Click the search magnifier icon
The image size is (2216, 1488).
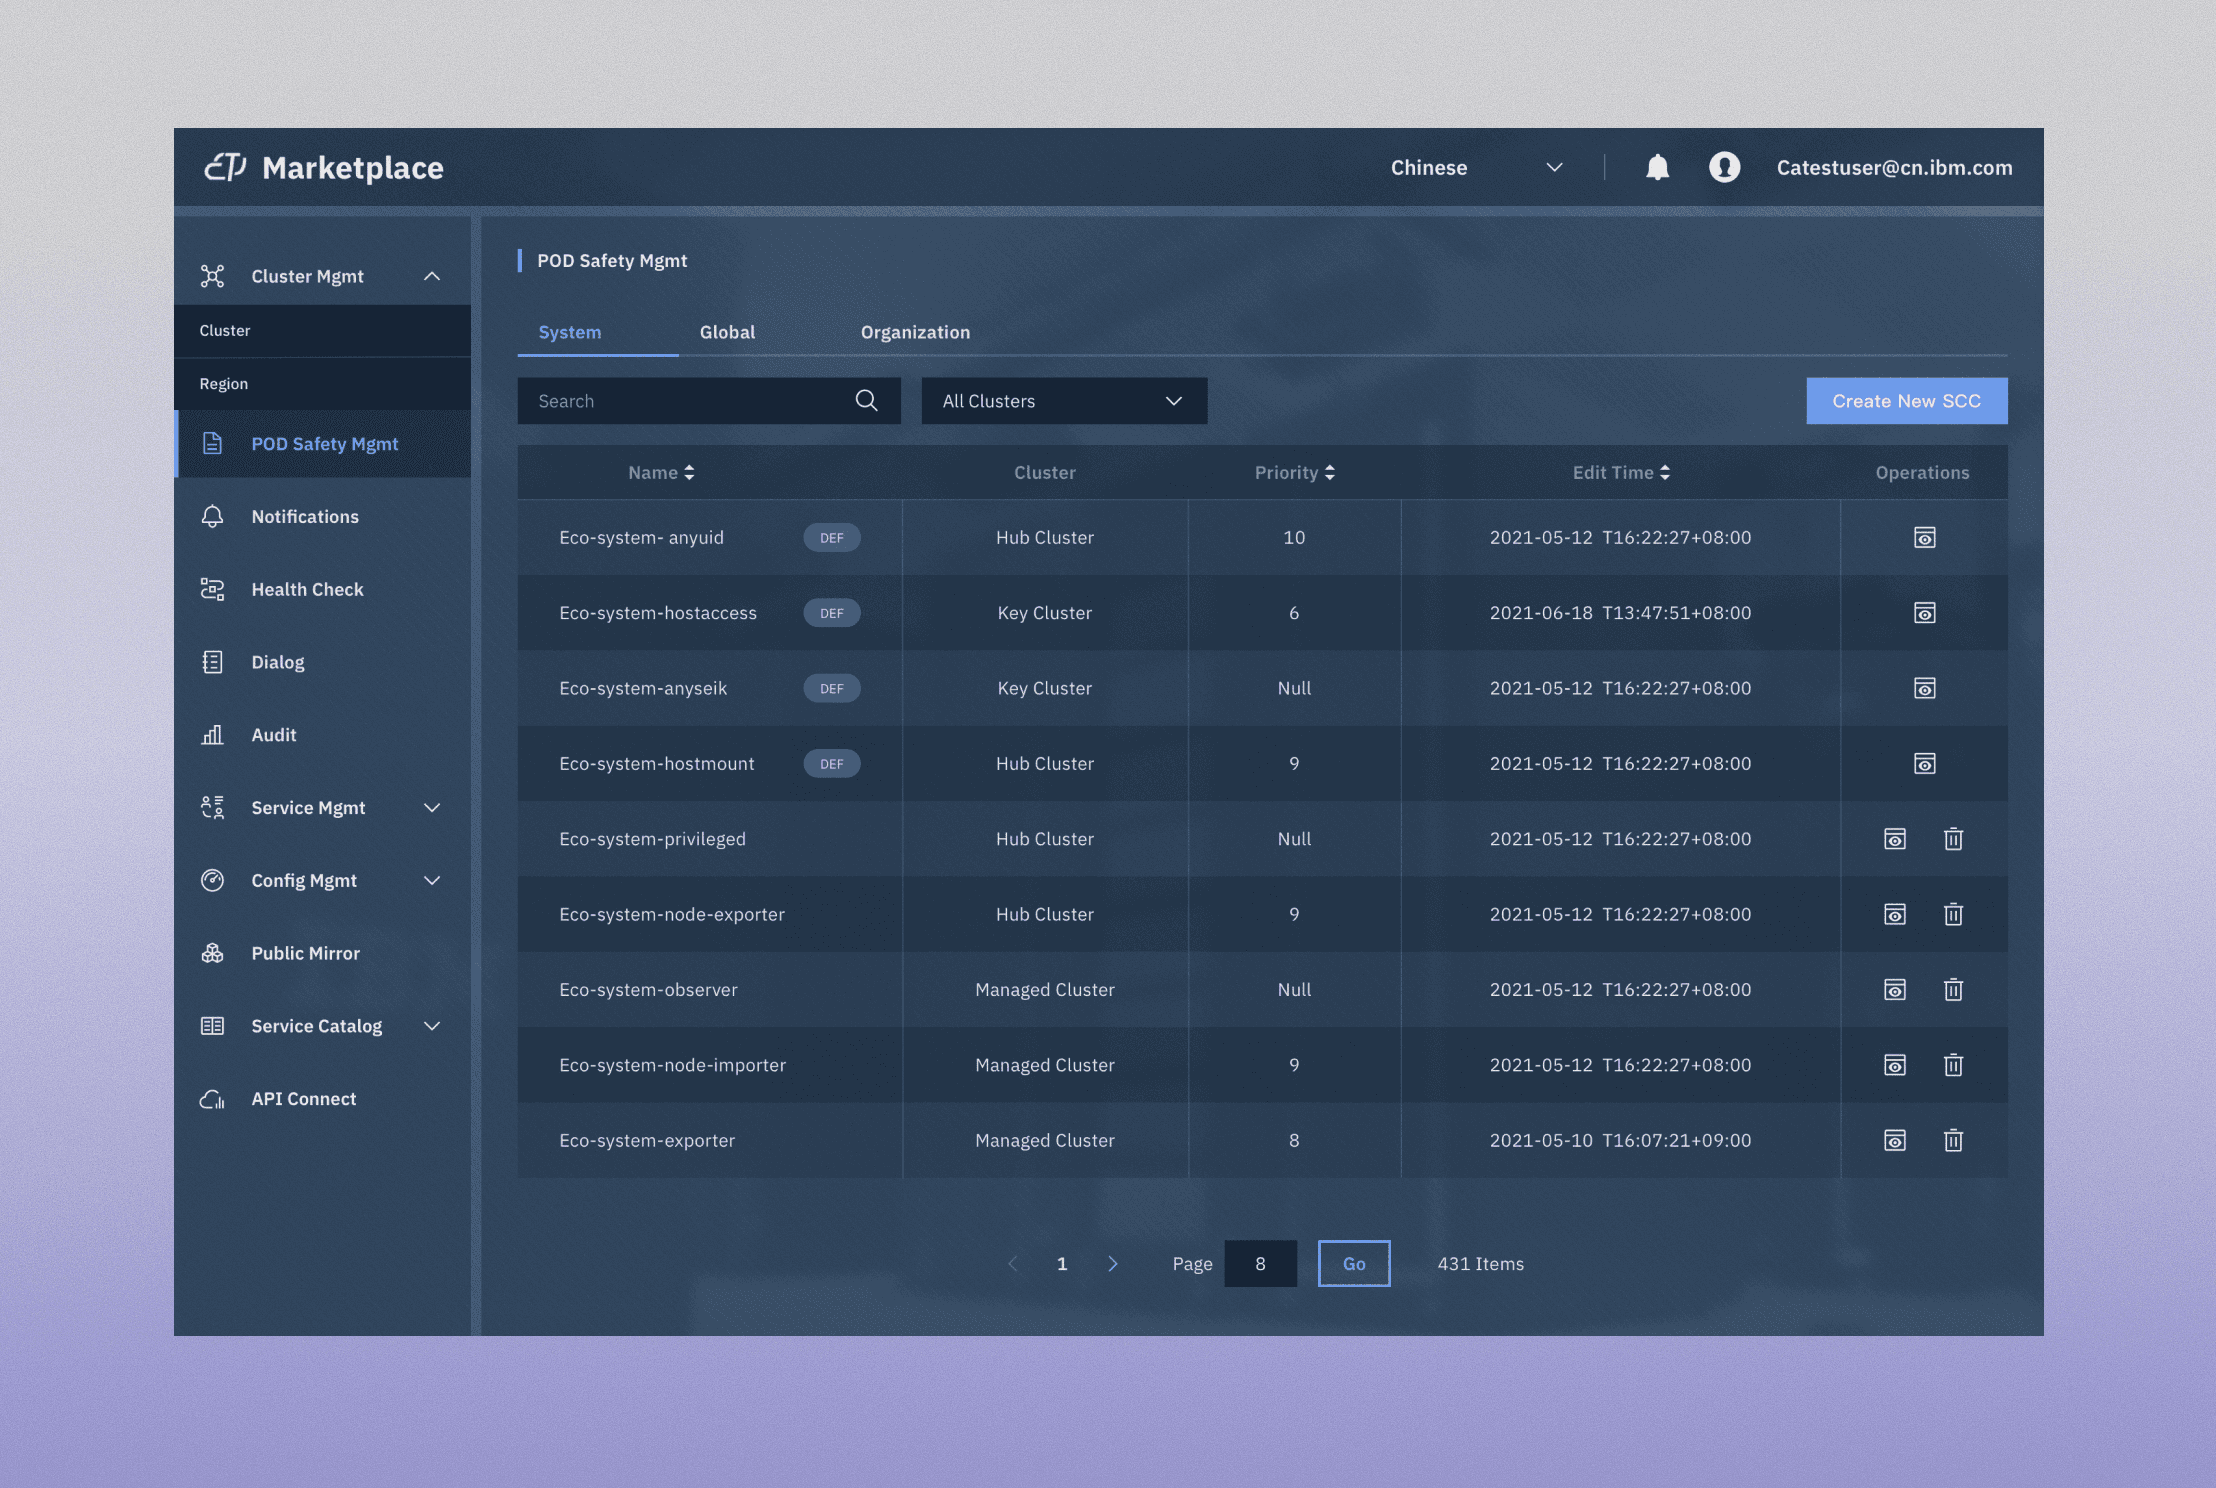tap(866, 401)
